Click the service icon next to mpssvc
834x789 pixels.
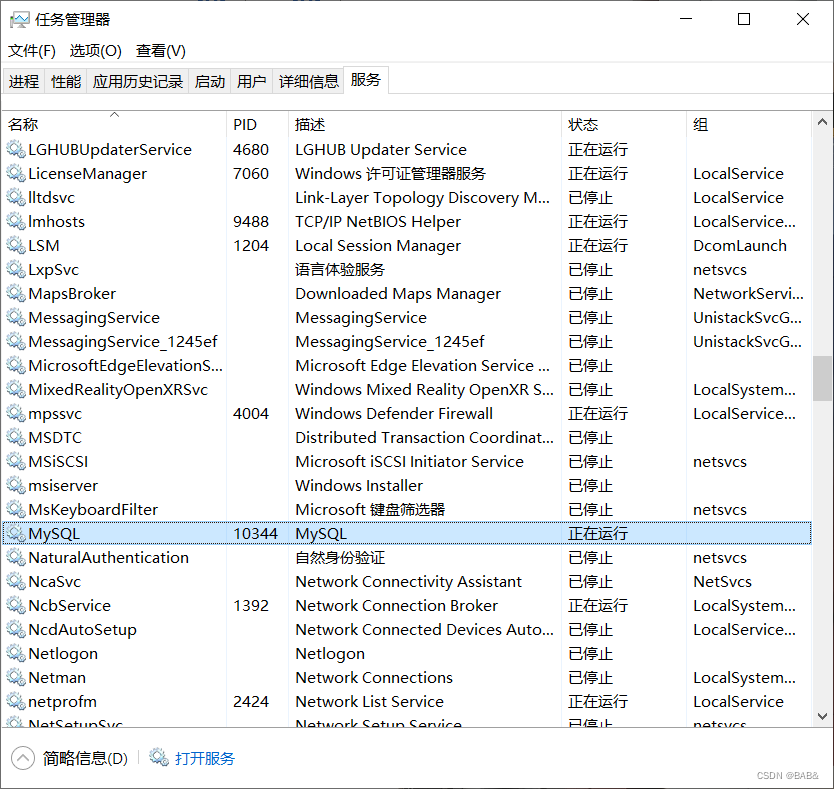[x=16, y=413]
